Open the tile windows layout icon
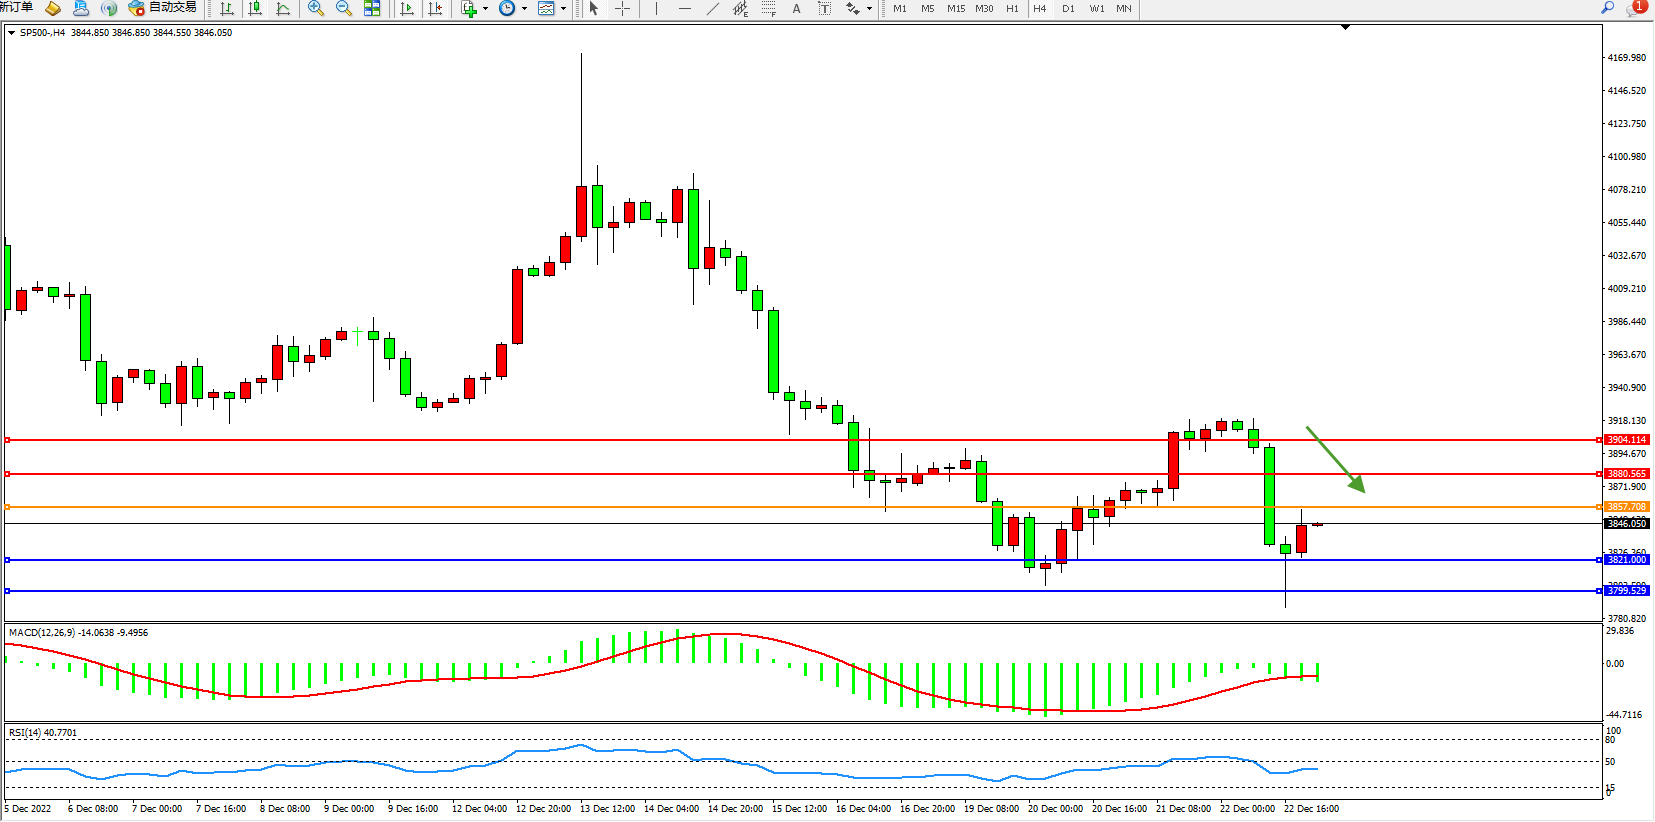The width and height of the screenshot is (1655, 822). tap(372, 9)
